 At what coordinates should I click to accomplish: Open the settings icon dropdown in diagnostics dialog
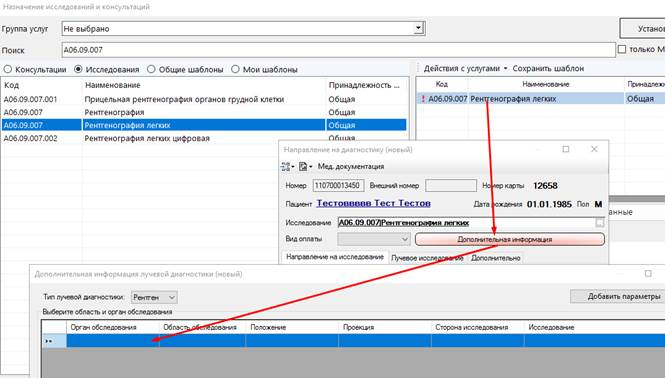click(287, 167)
